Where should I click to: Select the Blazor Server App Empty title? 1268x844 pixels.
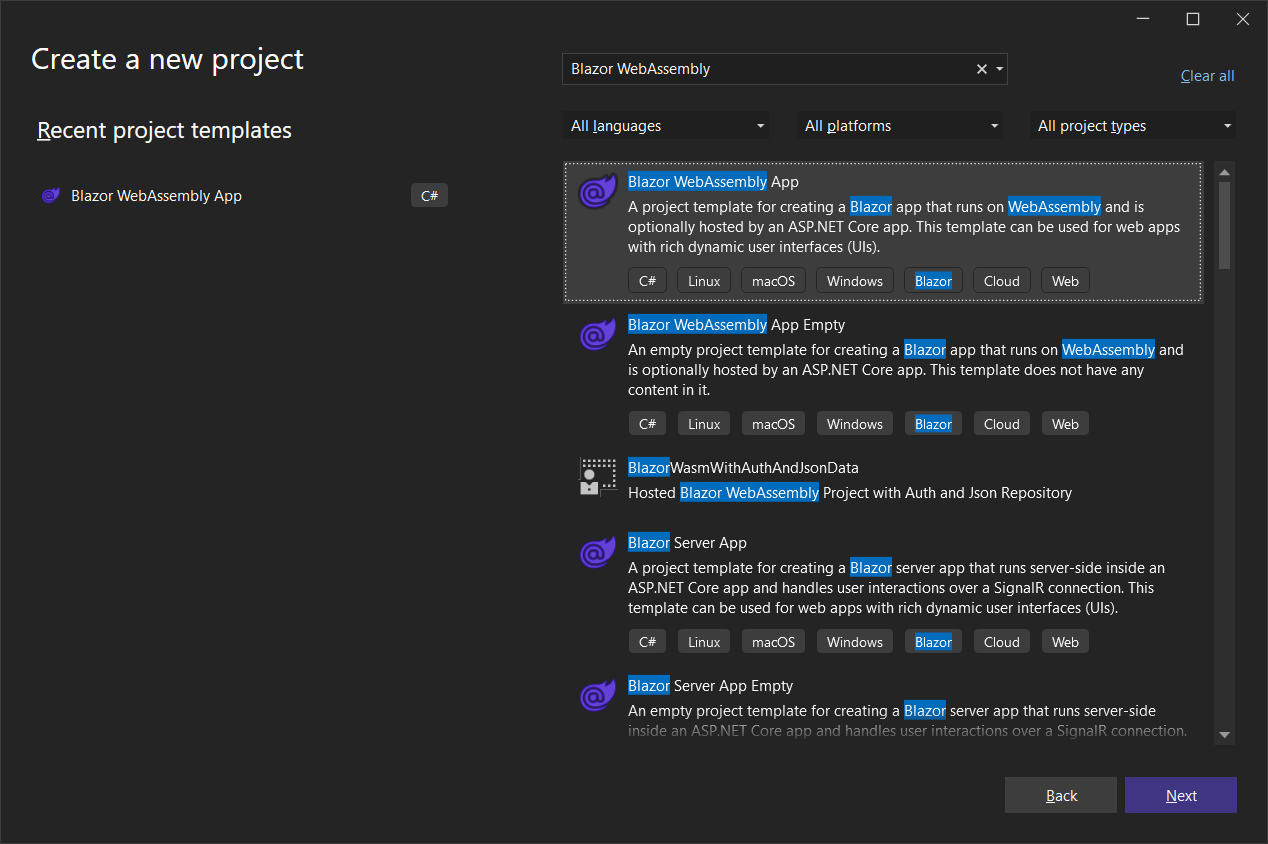pyautogui.click(x=710, y=686)
